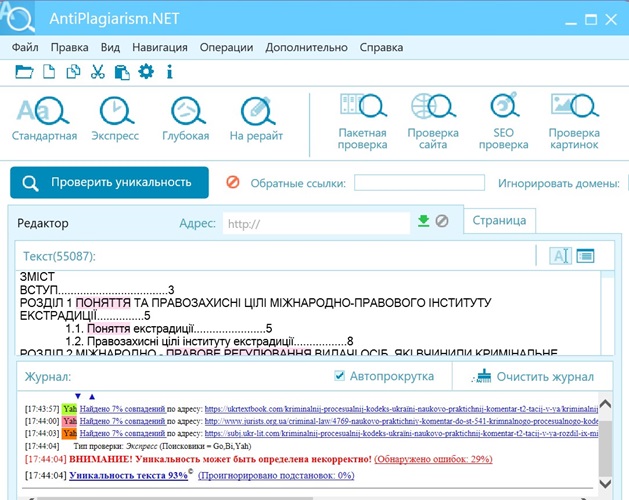This screenshot has width=629, height=500.
Task: Select the Экспресс check mode
Action: pos(115,119)
